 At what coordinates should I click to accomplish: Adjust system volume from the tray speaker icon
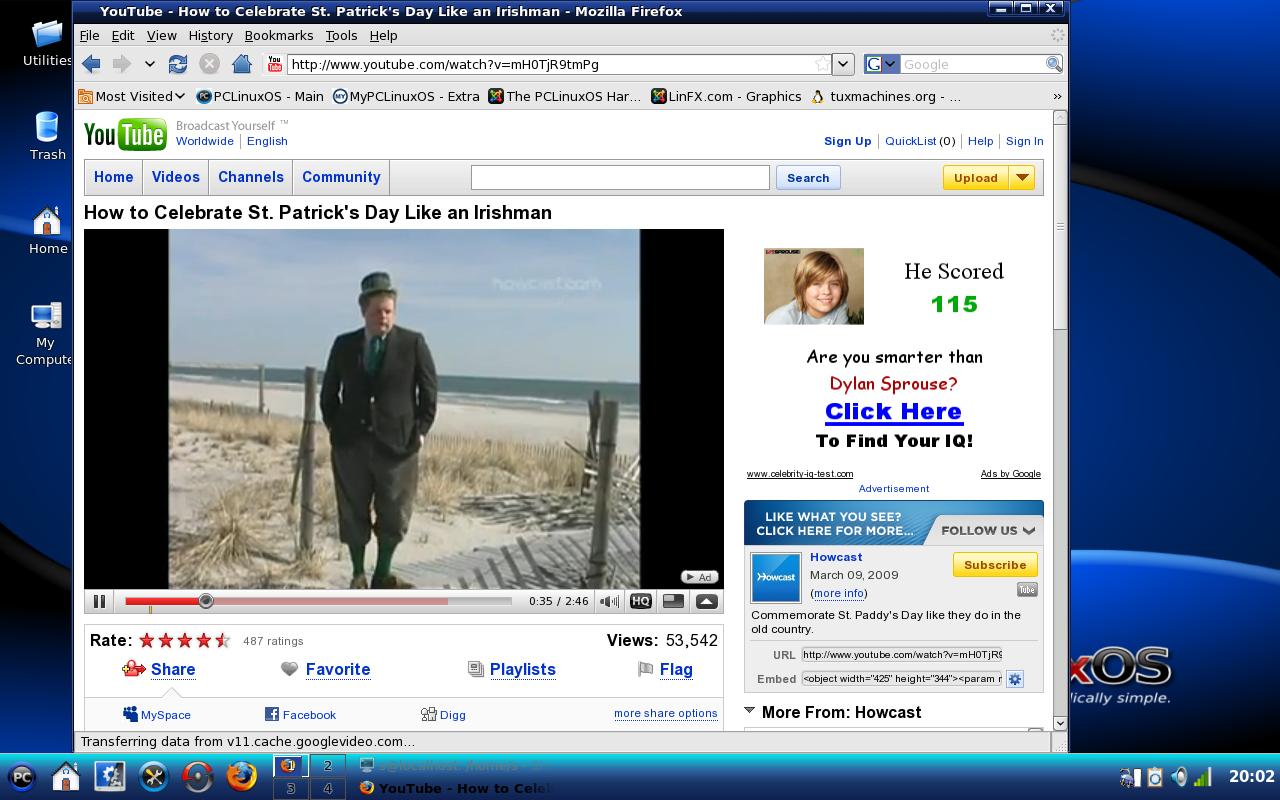point(1180,777)
